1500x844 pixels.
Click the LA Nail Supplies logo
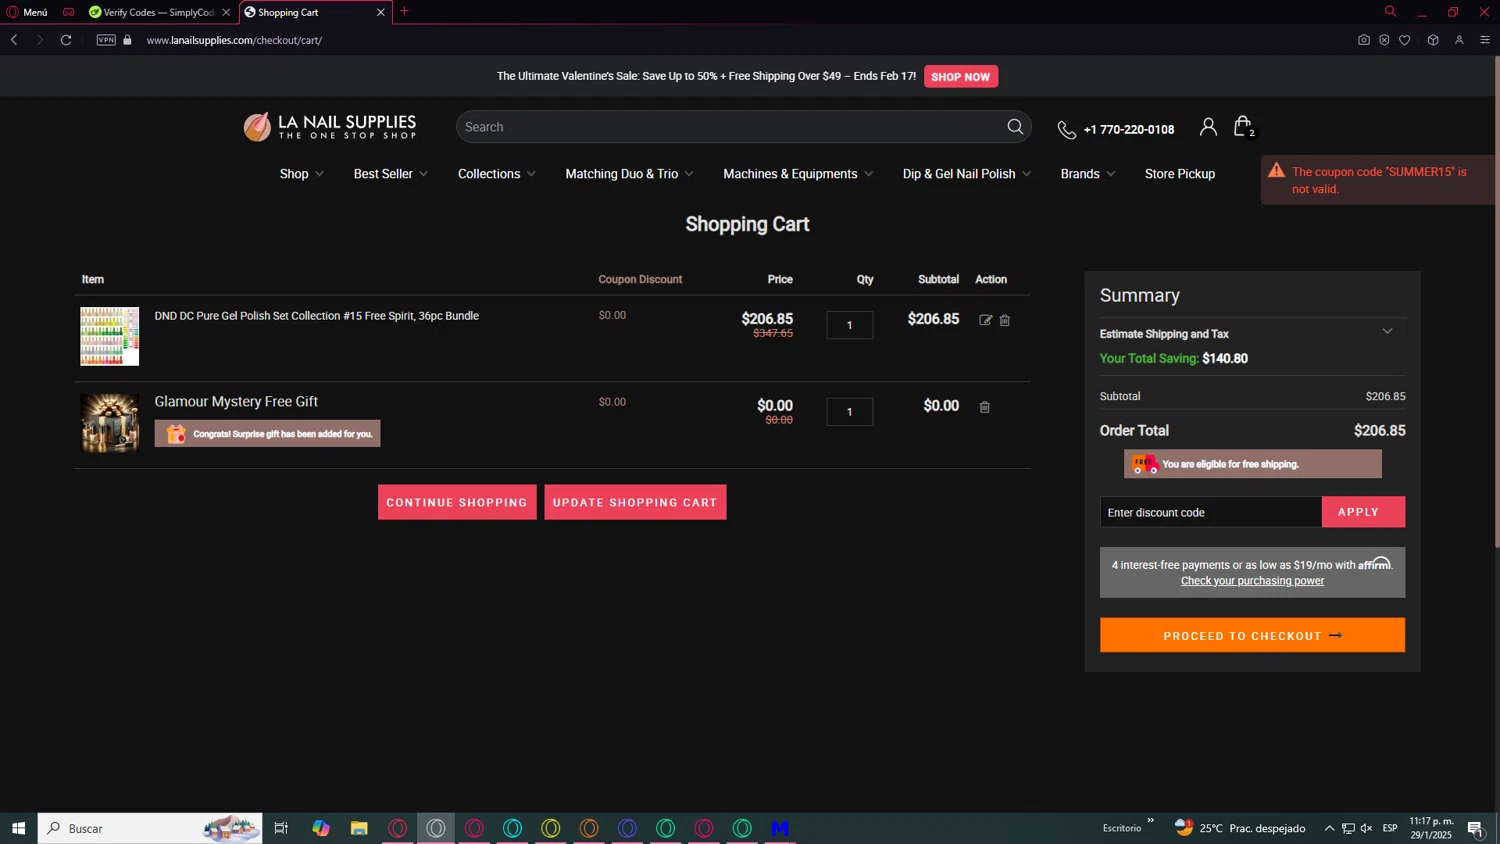330,127
